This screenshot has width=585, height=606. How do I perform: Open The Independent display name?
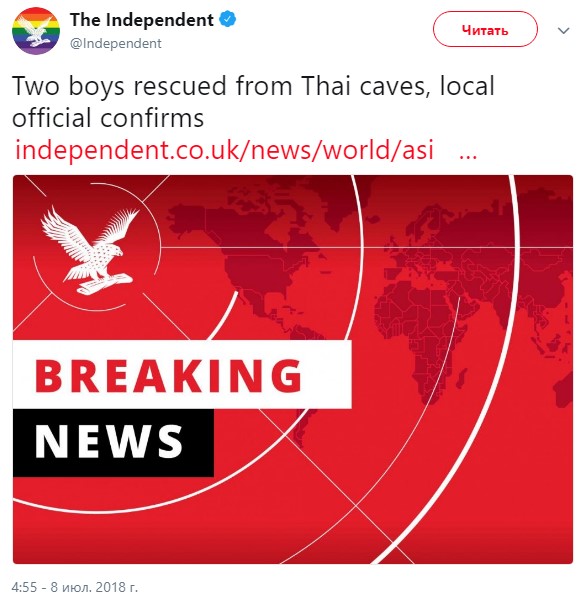142,20
